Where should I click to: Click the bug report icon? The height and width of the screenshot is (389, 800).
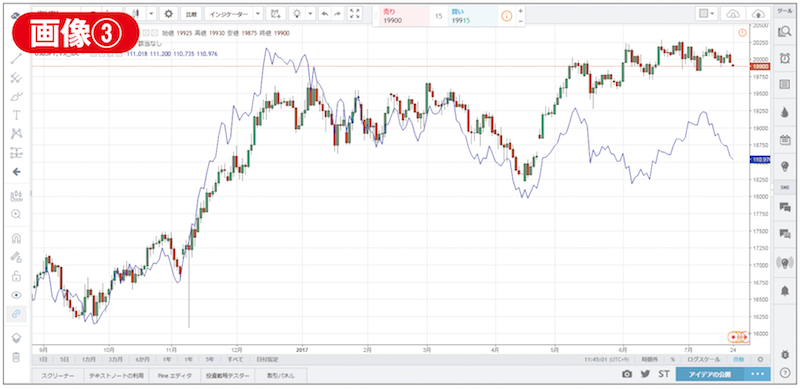pos(785,353)
